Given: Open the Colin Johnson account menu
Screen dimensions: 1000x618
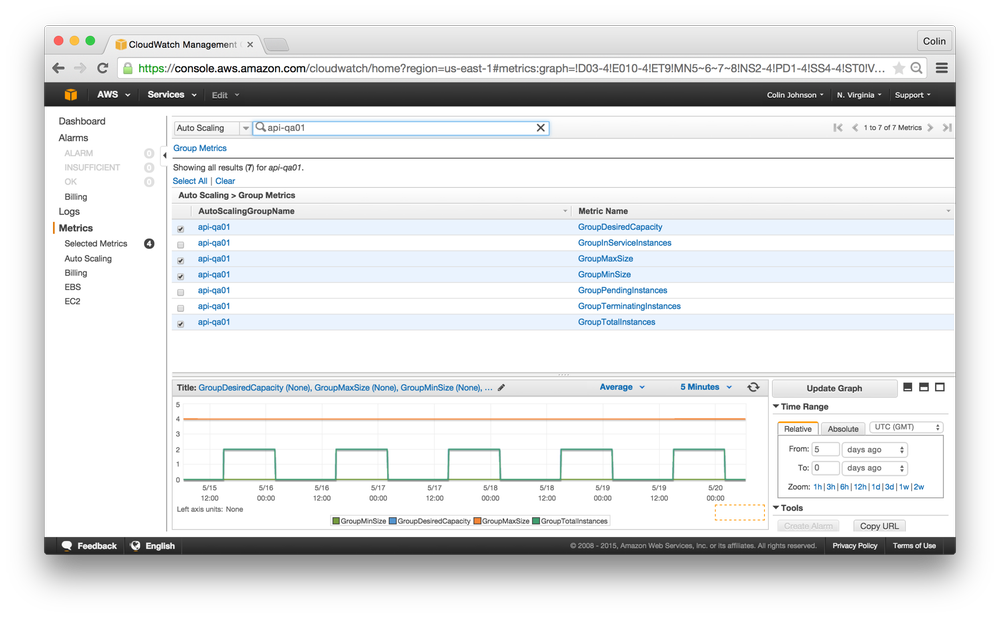Looking at the screenshot, I should click(795, 95).
